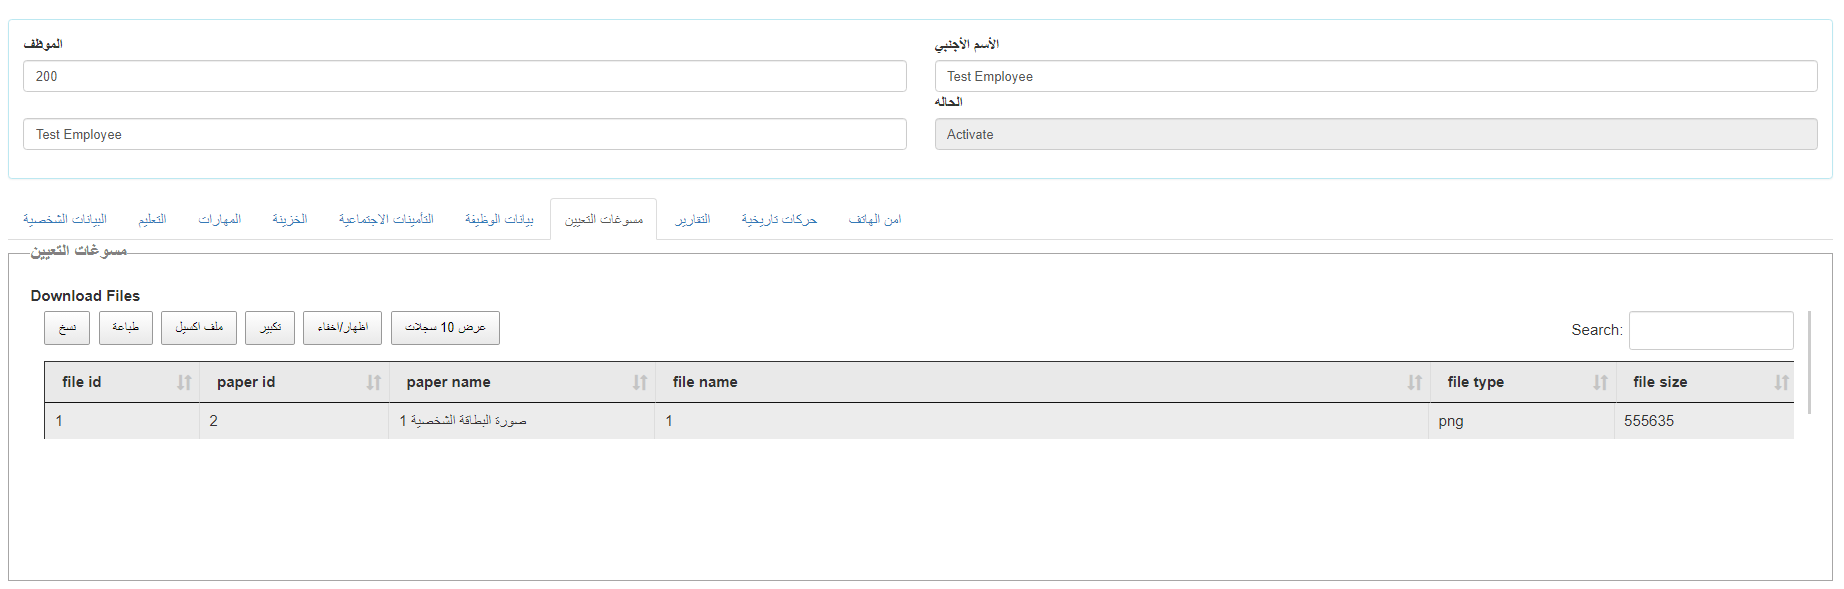1844x589 pixels.
Task: Click sort arrows on file size column
Action: (x=1781, y=382)
